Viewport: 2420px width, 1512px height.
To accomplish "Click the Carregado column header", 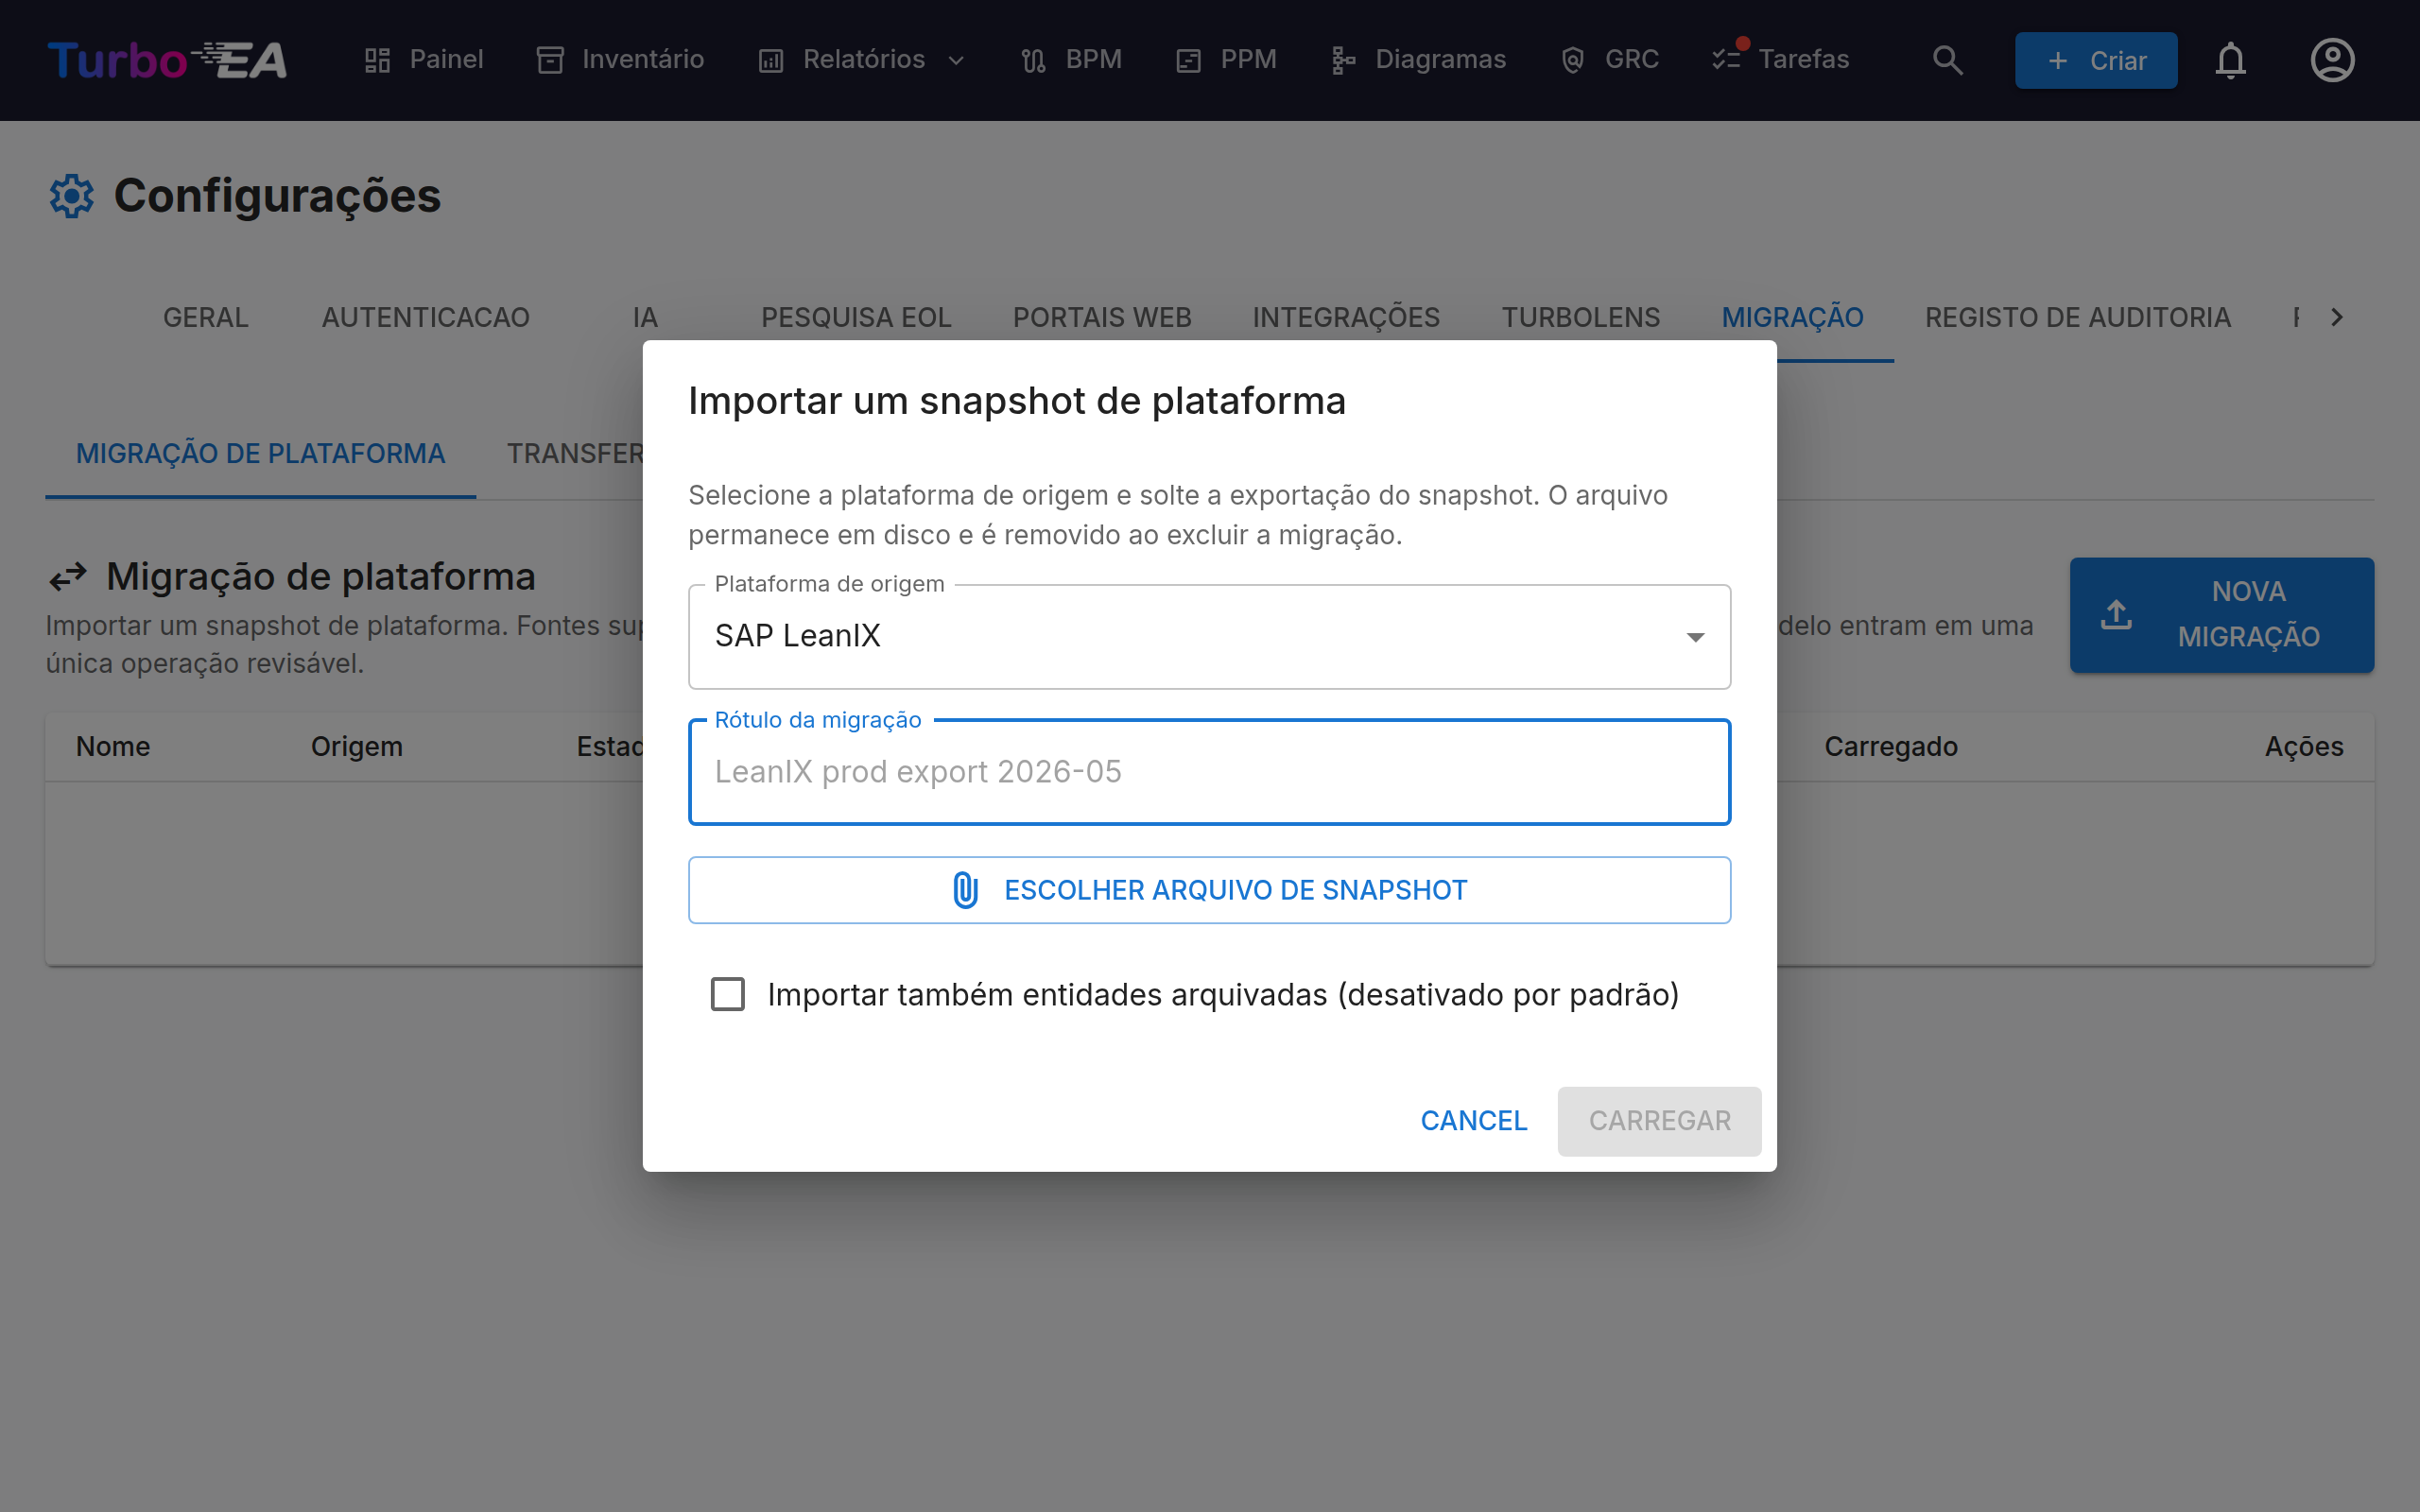I will pyautogui.click(x=1890, y=747).
